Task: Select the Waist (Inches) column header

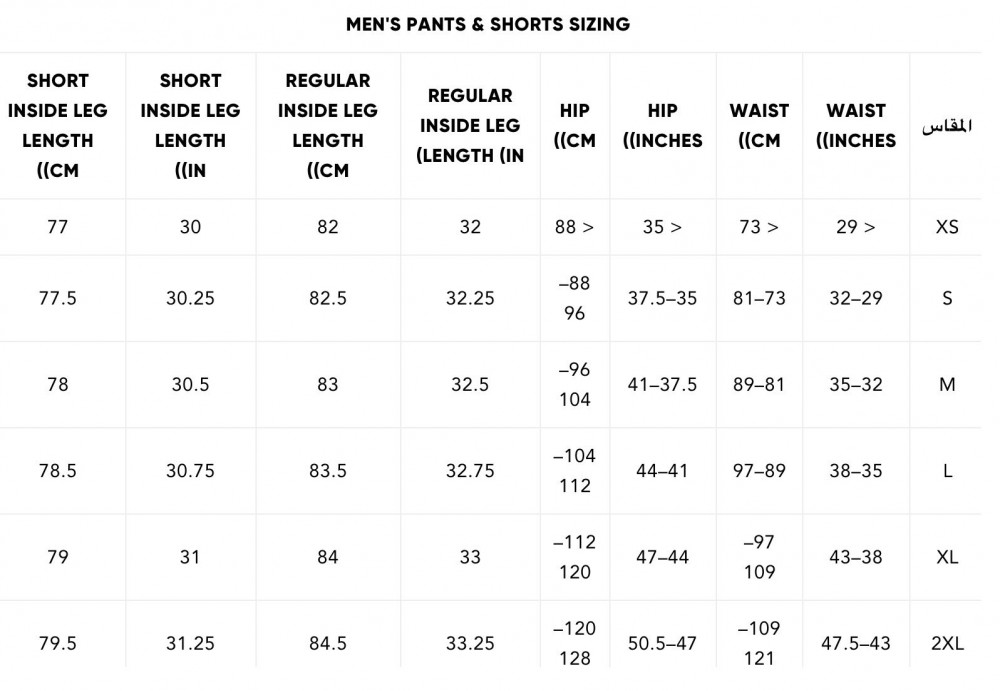Action: pyautogui.click(x=856, y=126)
